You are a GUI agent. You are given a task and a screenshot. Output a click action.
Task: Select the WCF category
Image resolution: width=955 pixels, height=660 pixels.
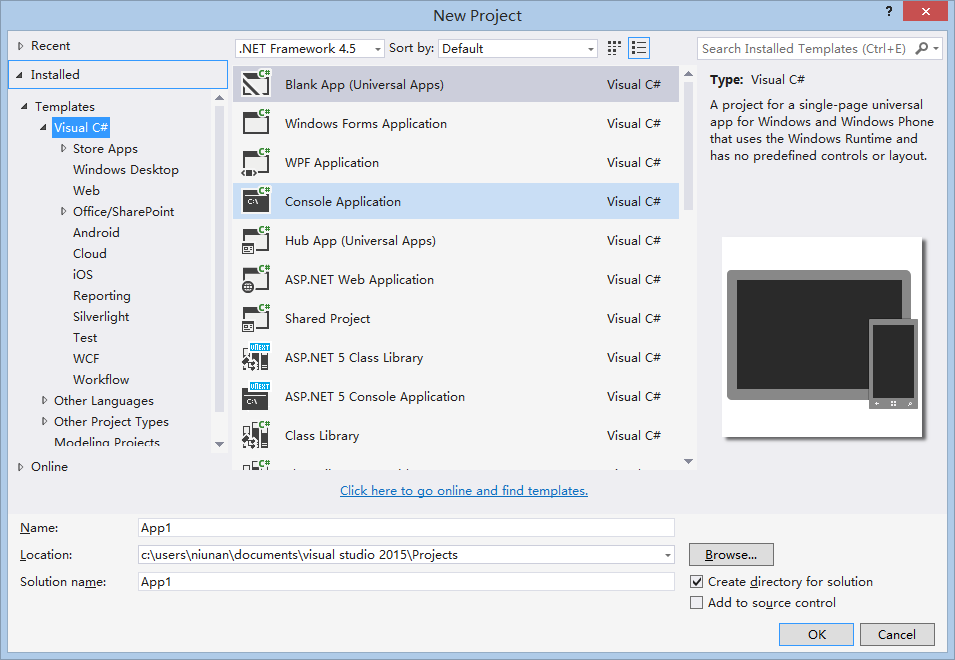(86, 359)
